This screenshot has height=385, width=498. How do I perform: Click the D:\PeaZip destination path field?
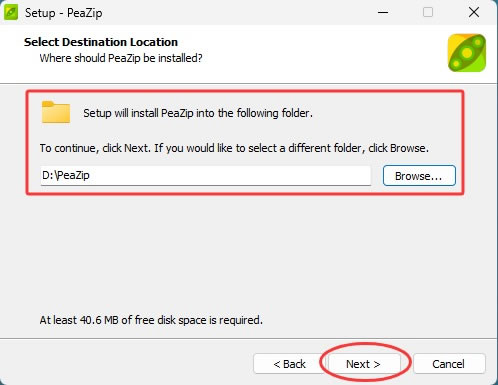(205, 175)
